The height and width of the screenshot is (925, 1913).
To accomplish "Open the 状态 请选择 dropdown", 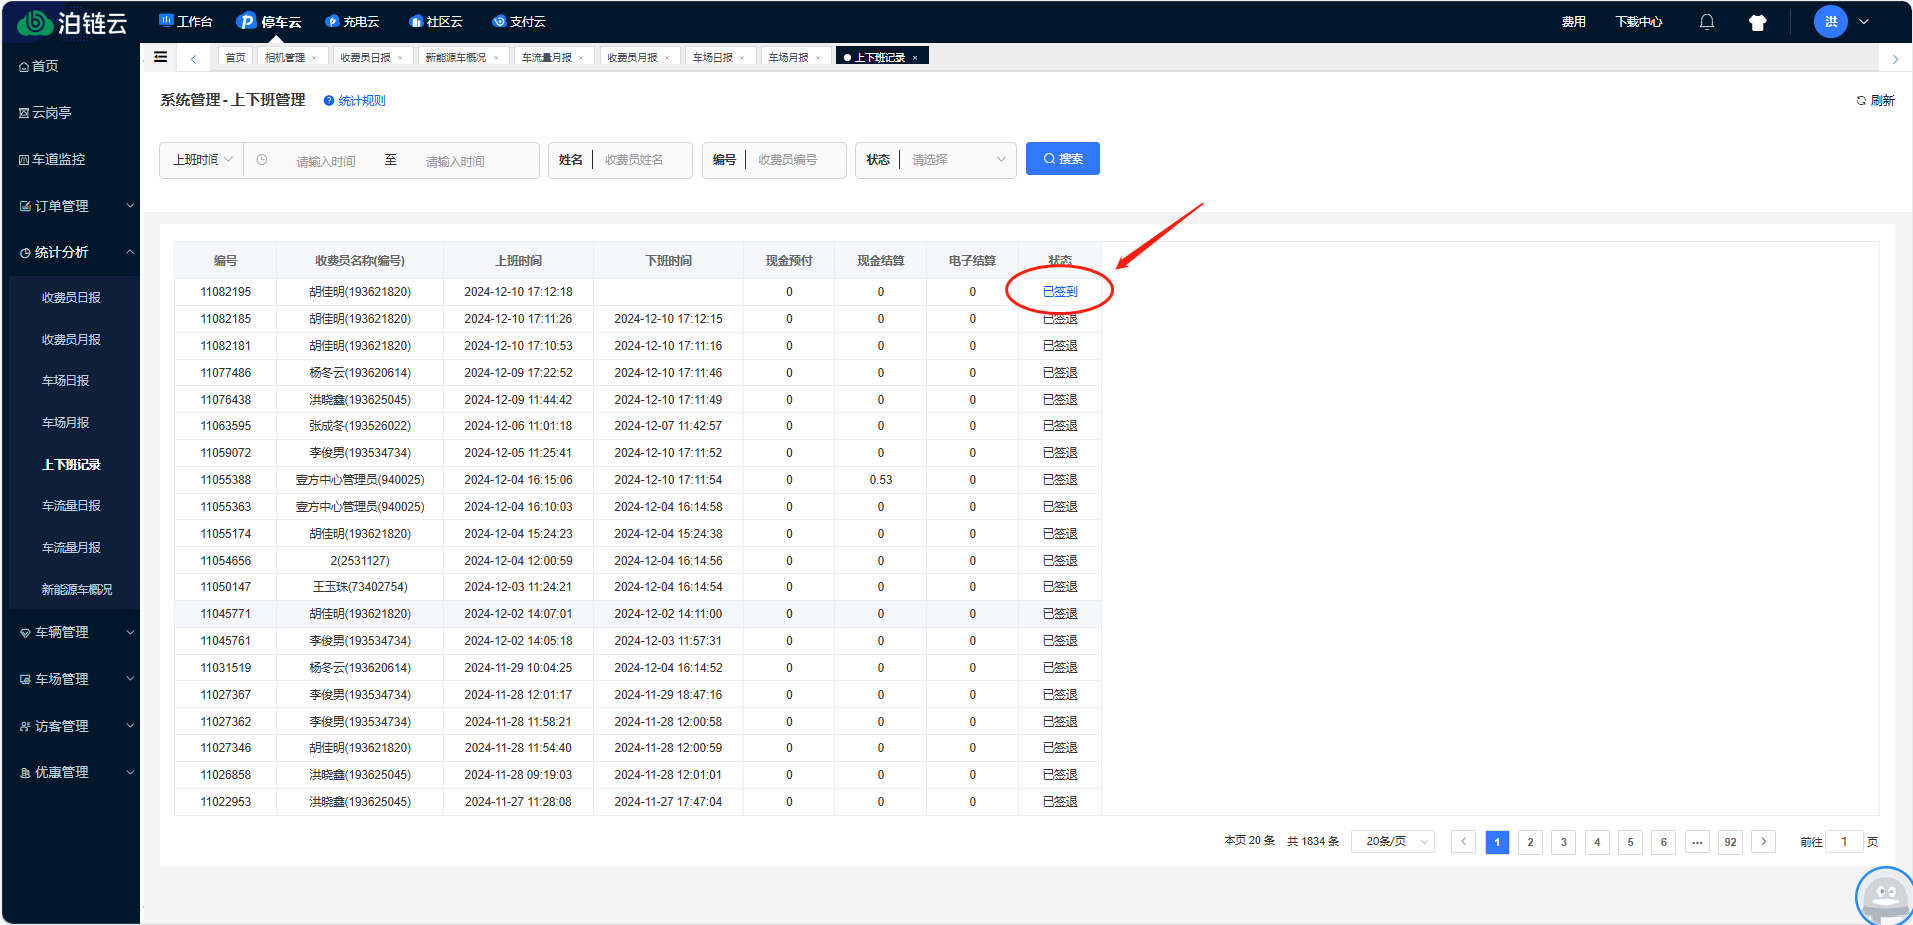I will tap(957, 160).
